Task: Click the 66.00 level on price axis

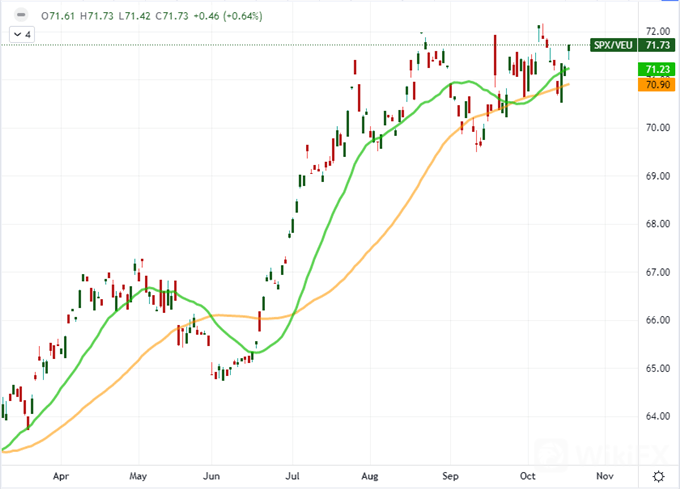Action: pyautogui.click(x=657, y=320)
